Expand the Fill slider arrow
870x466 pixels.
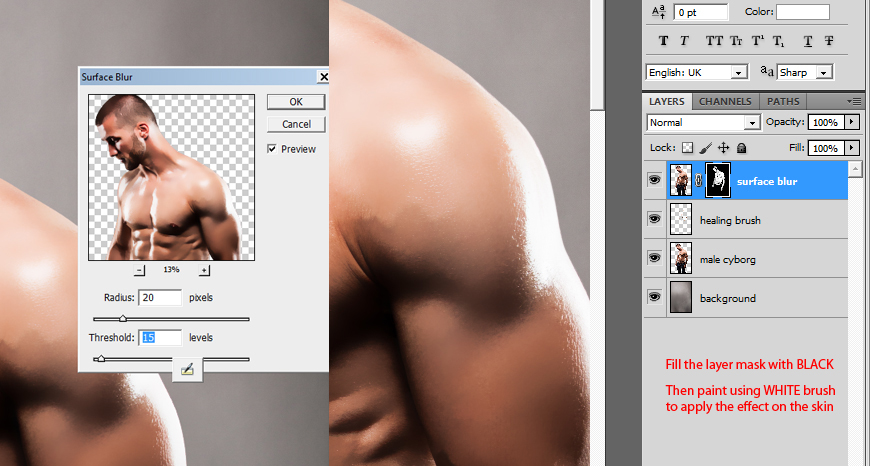click(x=853, y=148)
